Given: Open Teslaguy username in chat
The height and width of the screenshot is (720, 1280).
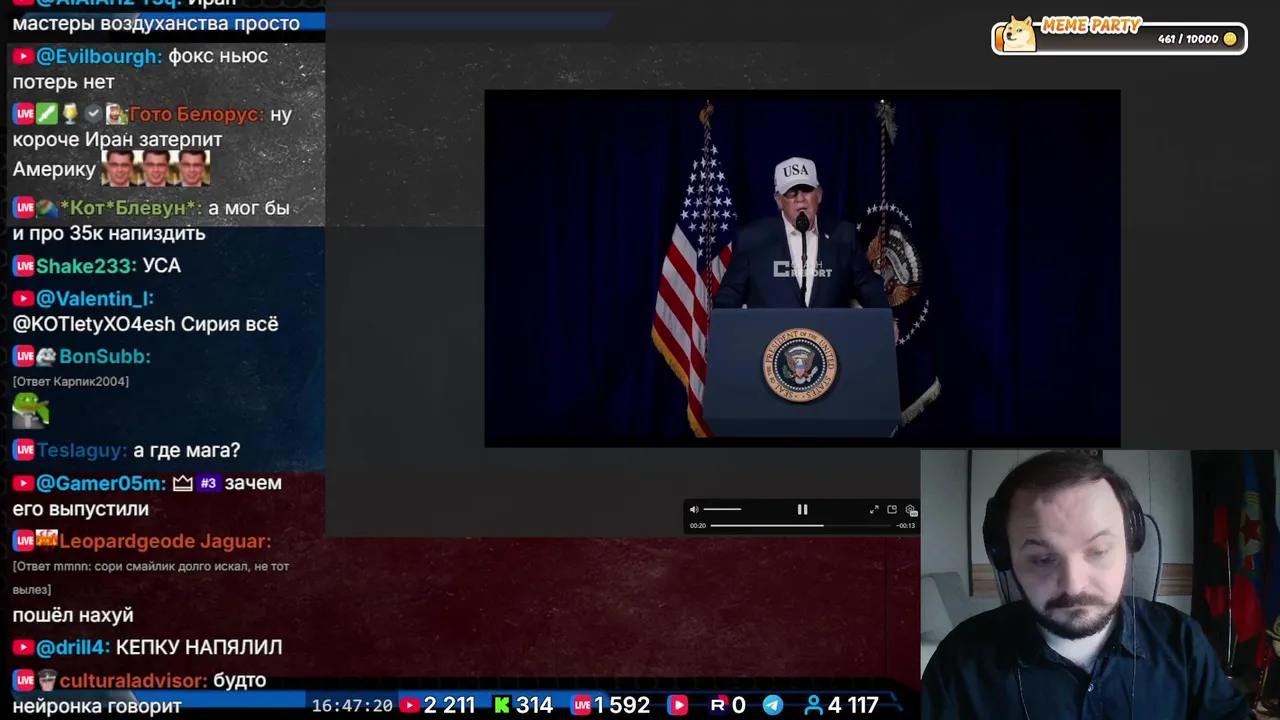Looking at the screenshot, I should click(82, 451).
